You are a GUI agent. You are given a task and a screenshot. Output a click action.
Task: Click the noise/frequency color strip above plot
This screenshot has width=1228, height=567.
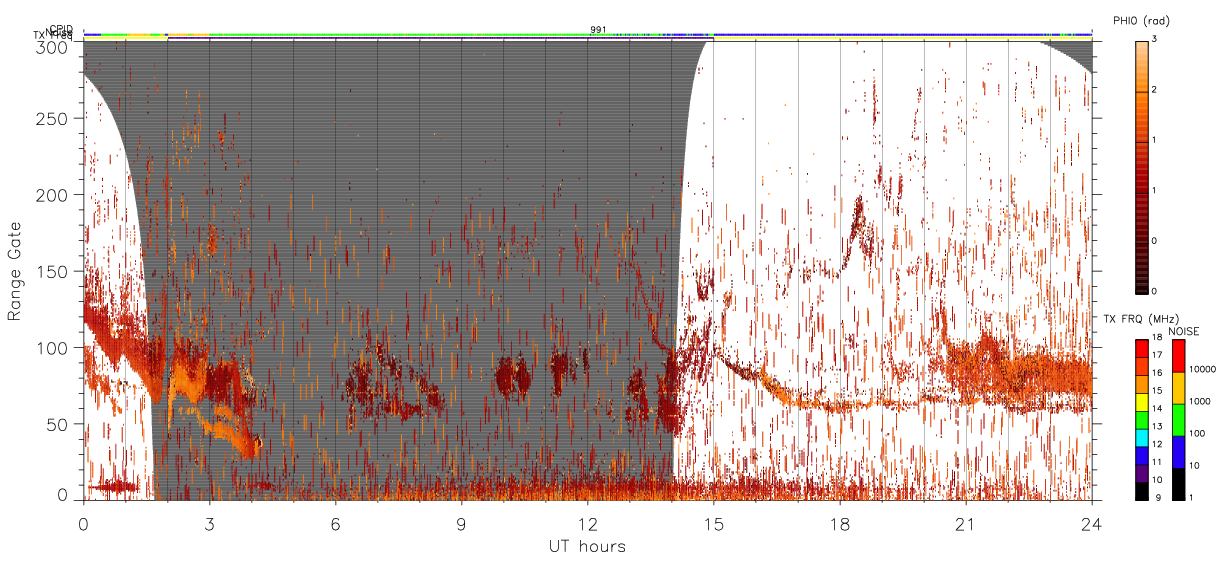pyautogui.click(x=588, y=35)
